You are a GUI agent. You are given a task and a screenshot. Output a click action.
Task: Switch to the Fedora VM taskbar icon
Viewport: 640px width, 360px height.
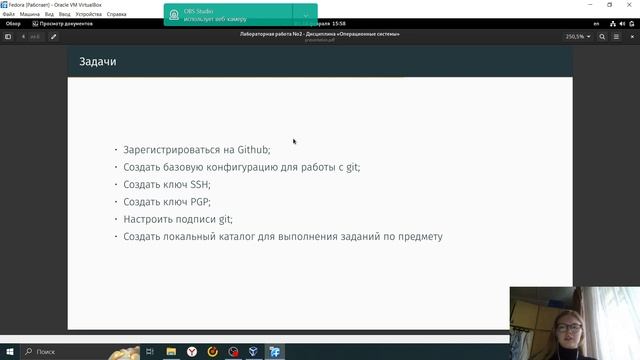(275, 351)
